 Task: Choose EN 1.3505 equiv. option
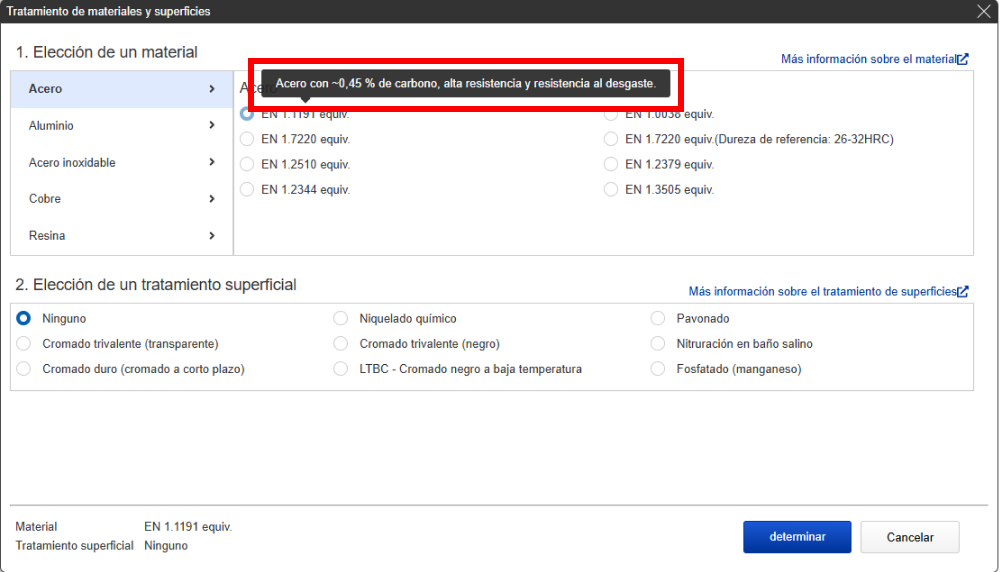click(611, 189)
